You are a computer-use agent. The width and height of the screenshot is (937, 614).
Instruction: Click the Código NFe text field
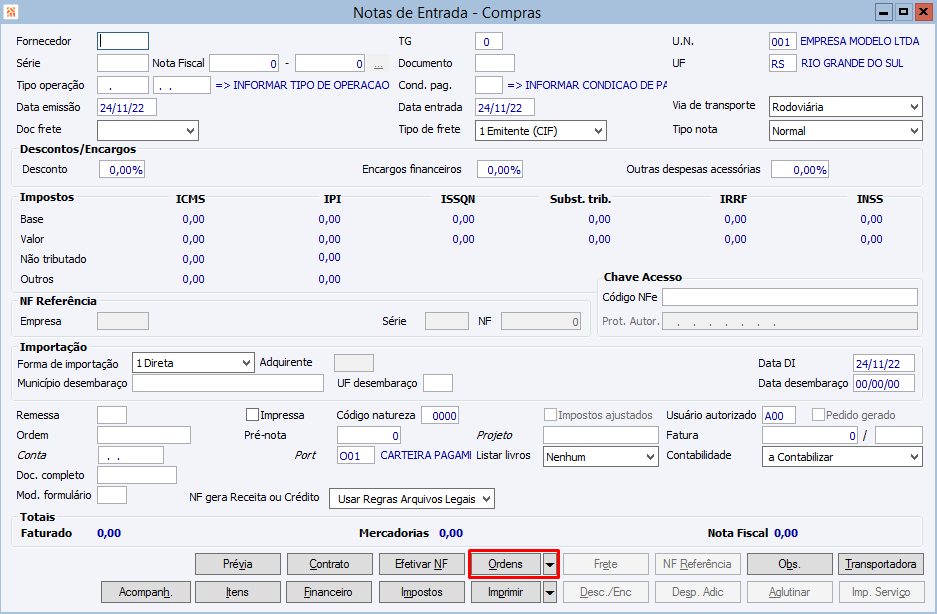(x=789, y=297)
